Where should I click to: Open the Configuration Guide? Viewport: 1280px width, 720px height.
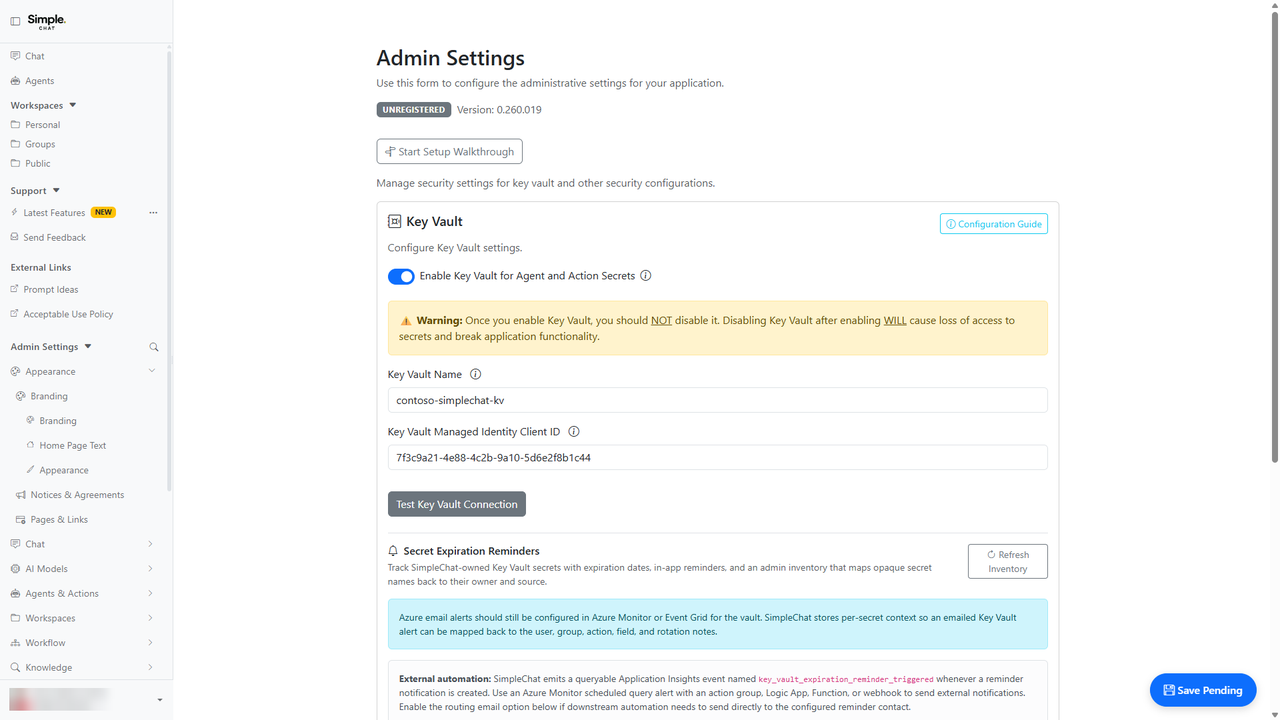(x=994, y=224)
